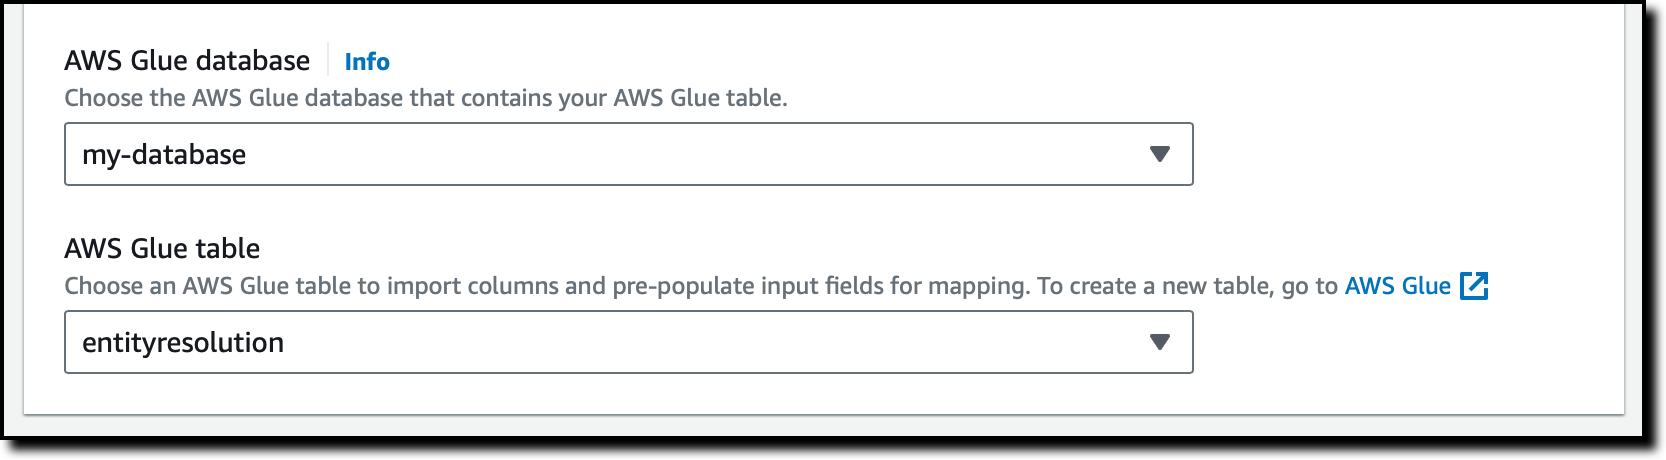
Task: Click the external link icon after AWS Glue
Action: (x=1474, y=286)
